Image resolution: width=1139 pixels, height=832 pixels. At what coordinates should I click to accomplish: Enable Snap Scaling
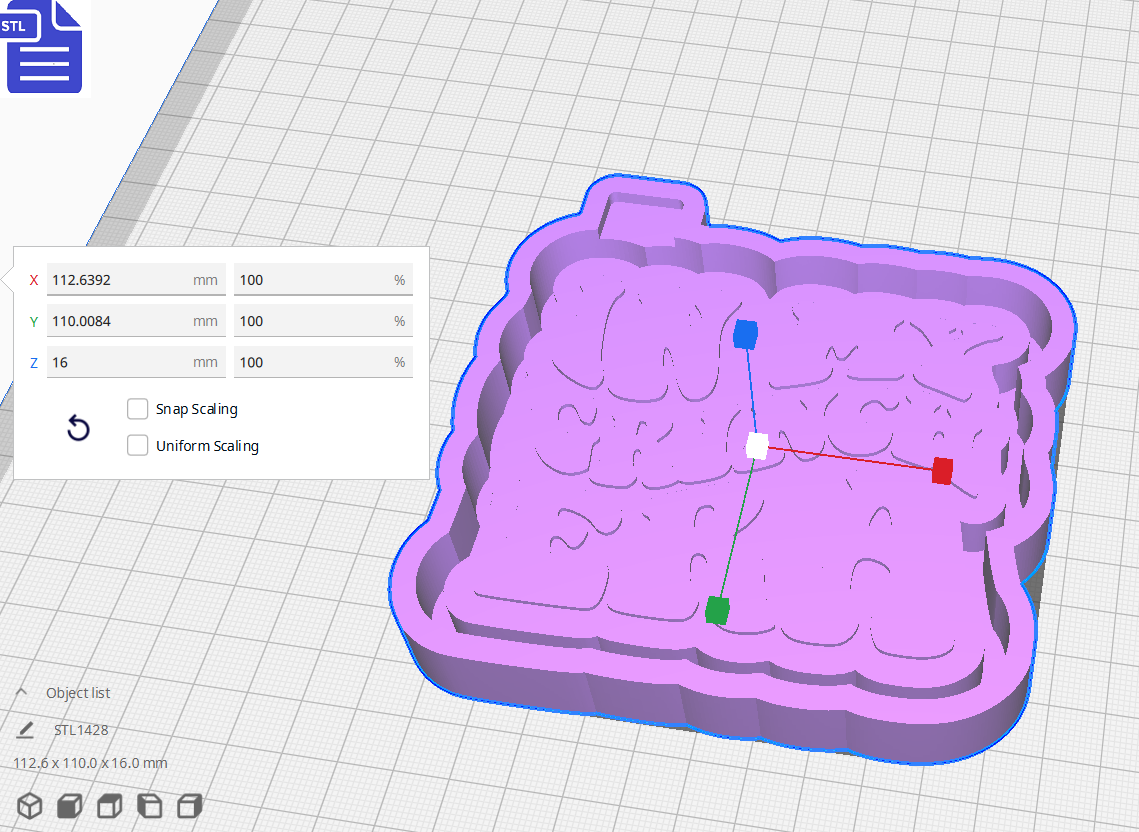point(137,408)
